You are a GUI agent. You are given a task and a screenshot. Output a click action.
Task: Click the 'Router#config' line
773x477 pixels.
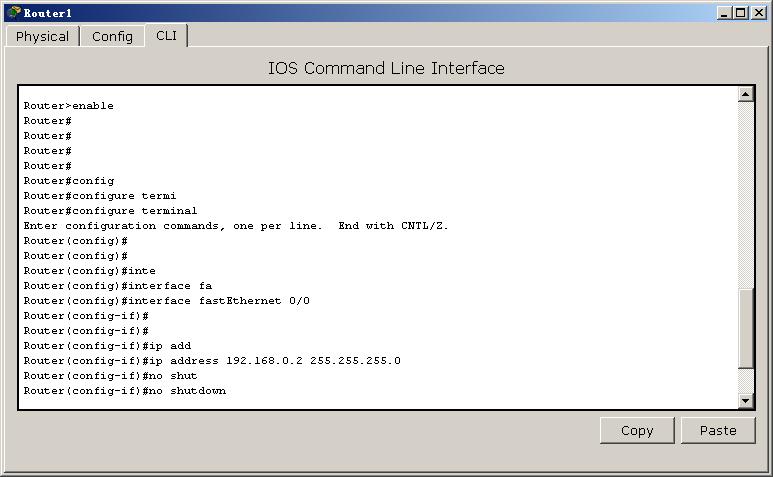coord(69,181)
